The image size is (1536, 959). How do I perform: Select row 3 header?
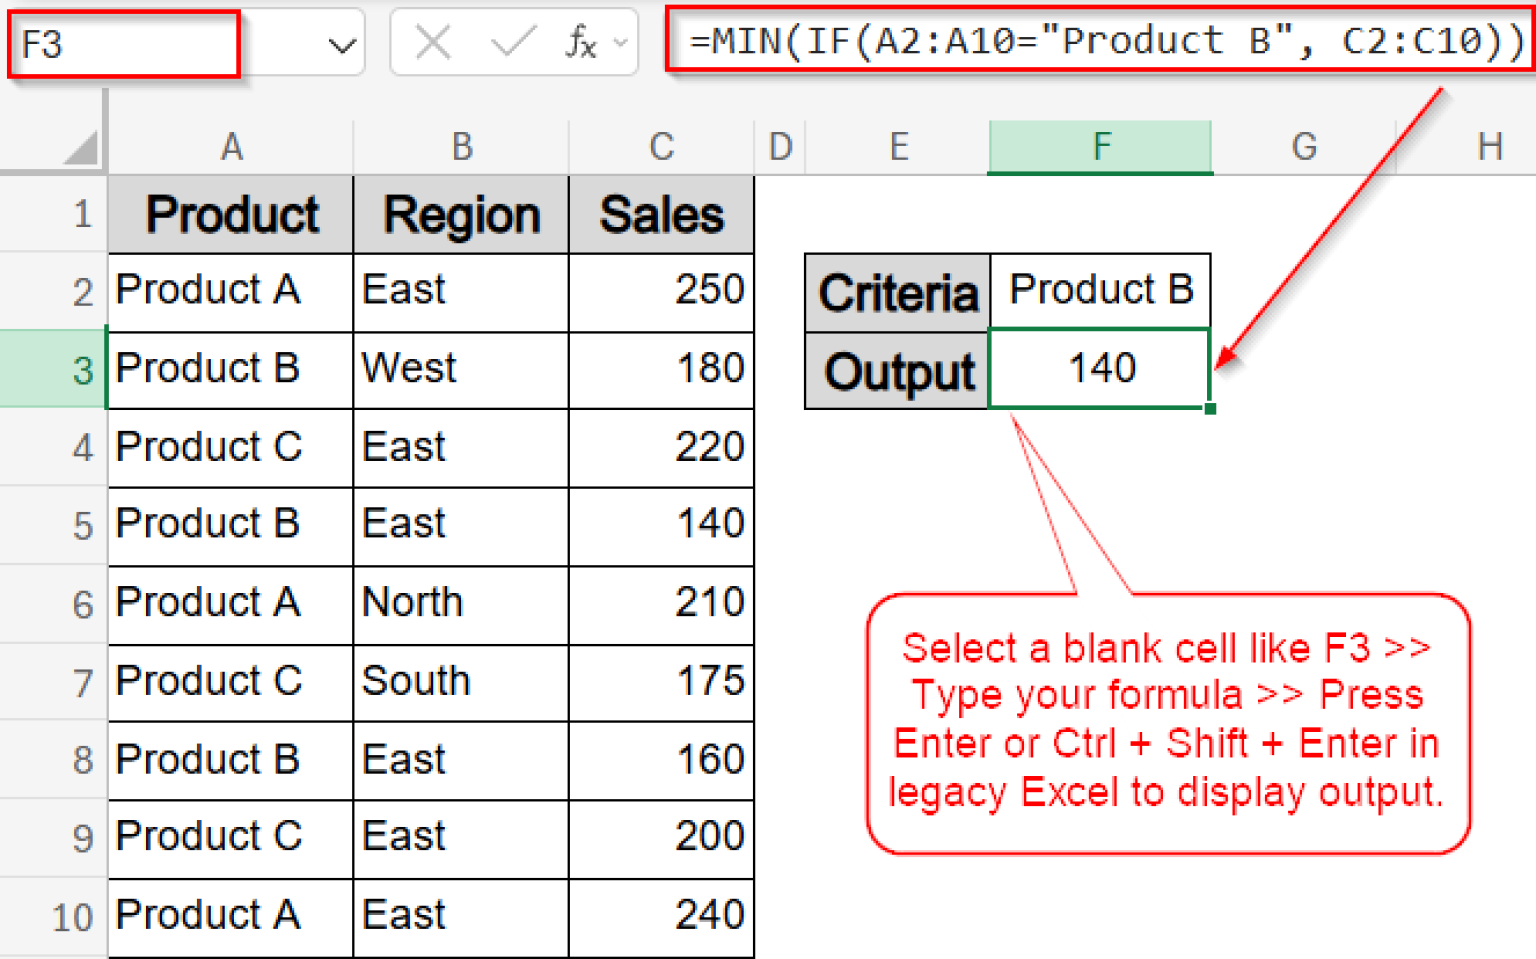point(85,370)
